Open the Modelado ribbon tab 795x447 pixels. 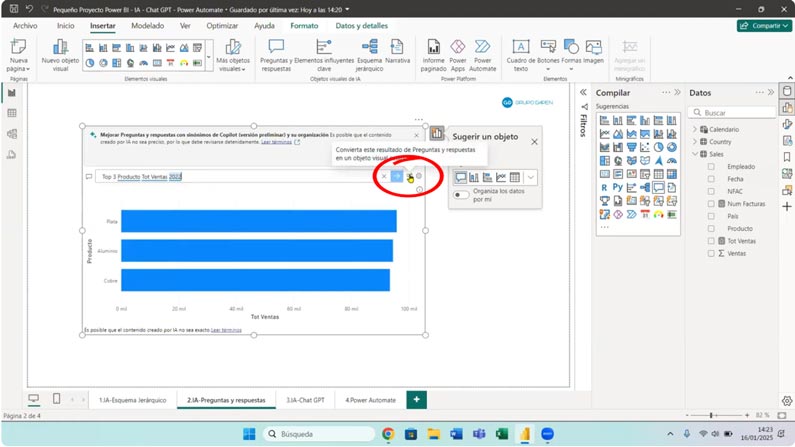pyautogui.click(x=148, y=25)
